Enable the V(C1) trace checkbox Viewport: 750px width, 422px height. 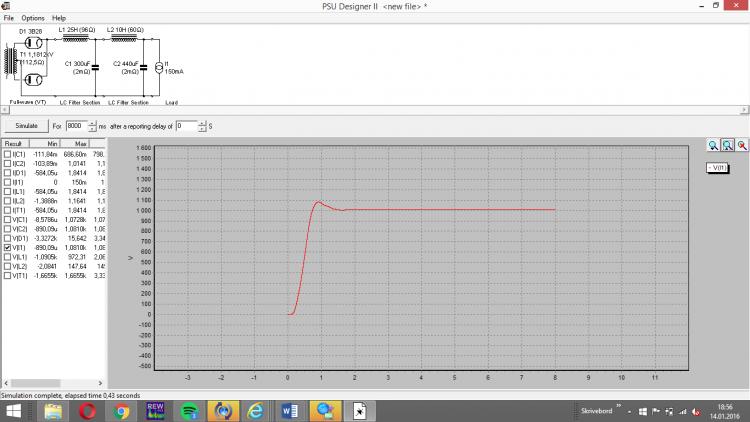click(x=7, y=220)
